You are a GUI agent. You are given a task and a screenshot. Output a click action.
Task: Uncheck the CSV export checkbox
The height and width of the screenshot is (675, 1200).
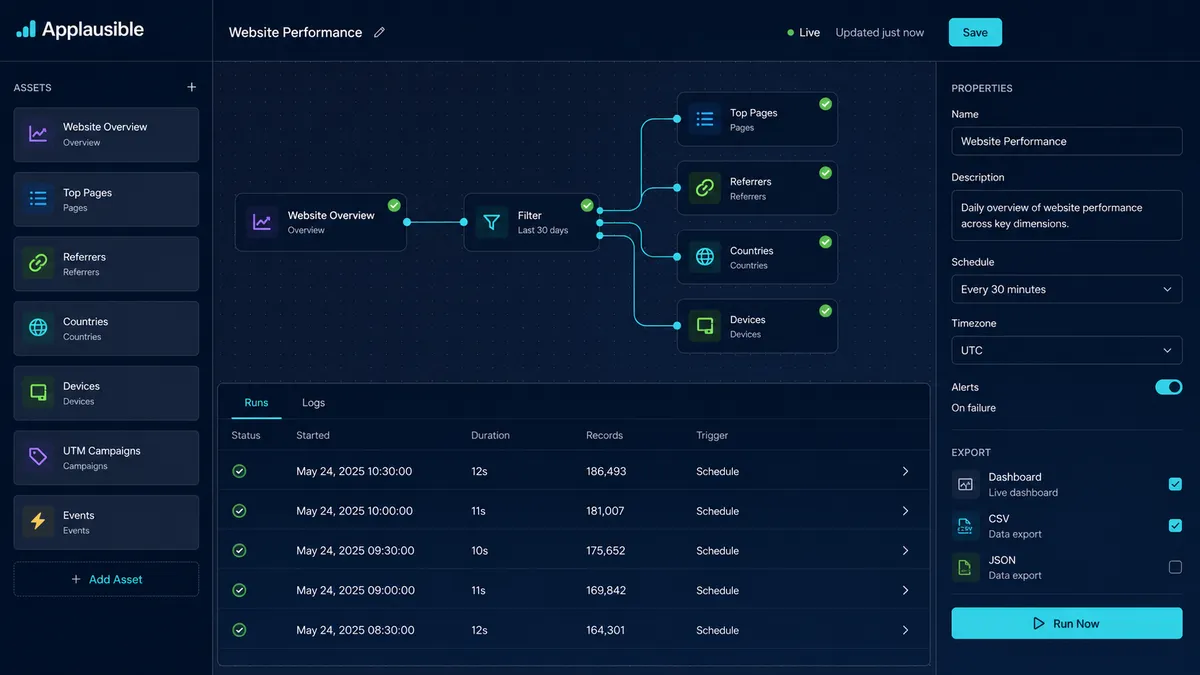pyautogui.click(x=1175, y=526)
